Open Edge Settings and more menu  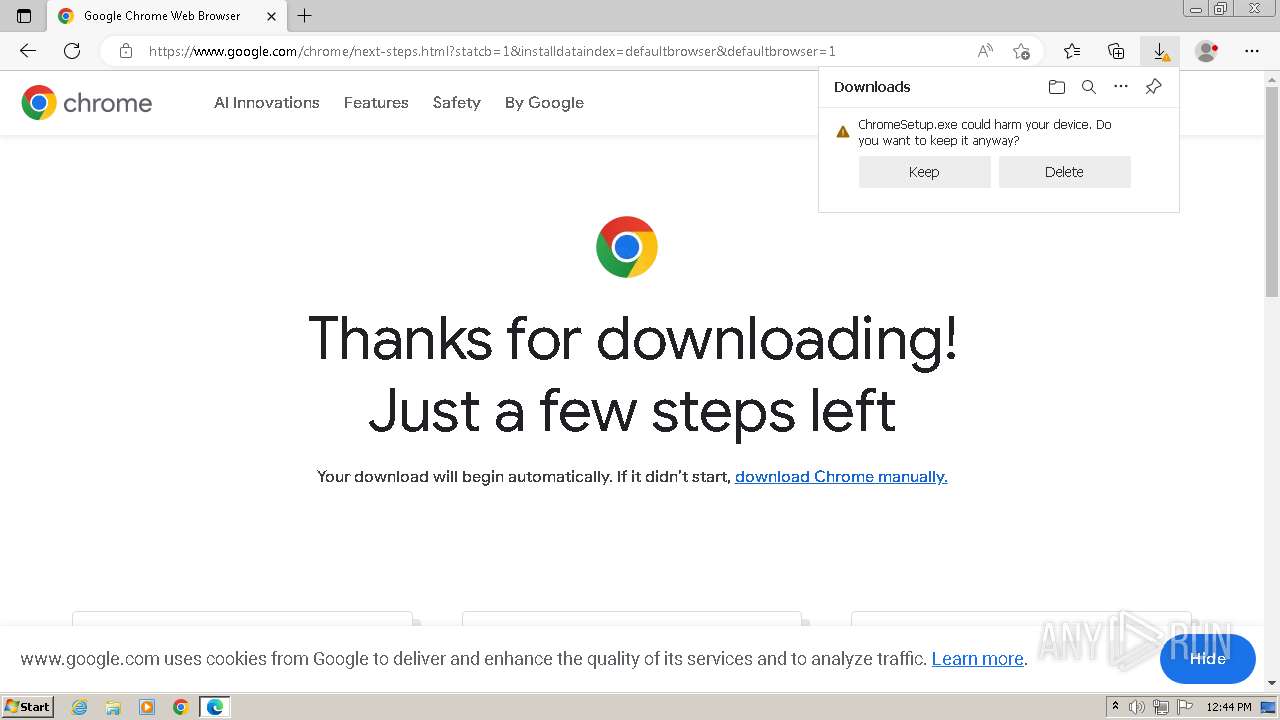(1252, 51)
